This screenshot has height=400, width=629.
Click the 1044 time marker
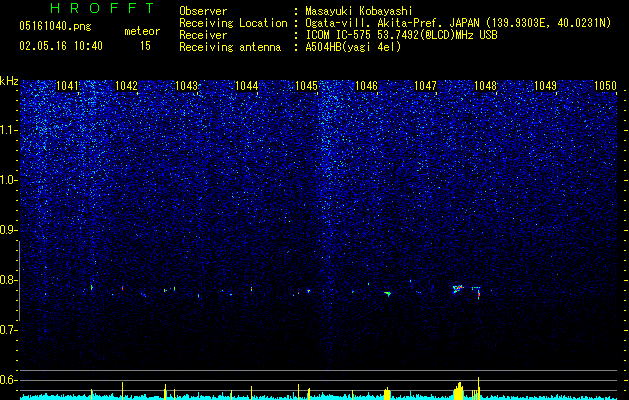click(246, 86)
